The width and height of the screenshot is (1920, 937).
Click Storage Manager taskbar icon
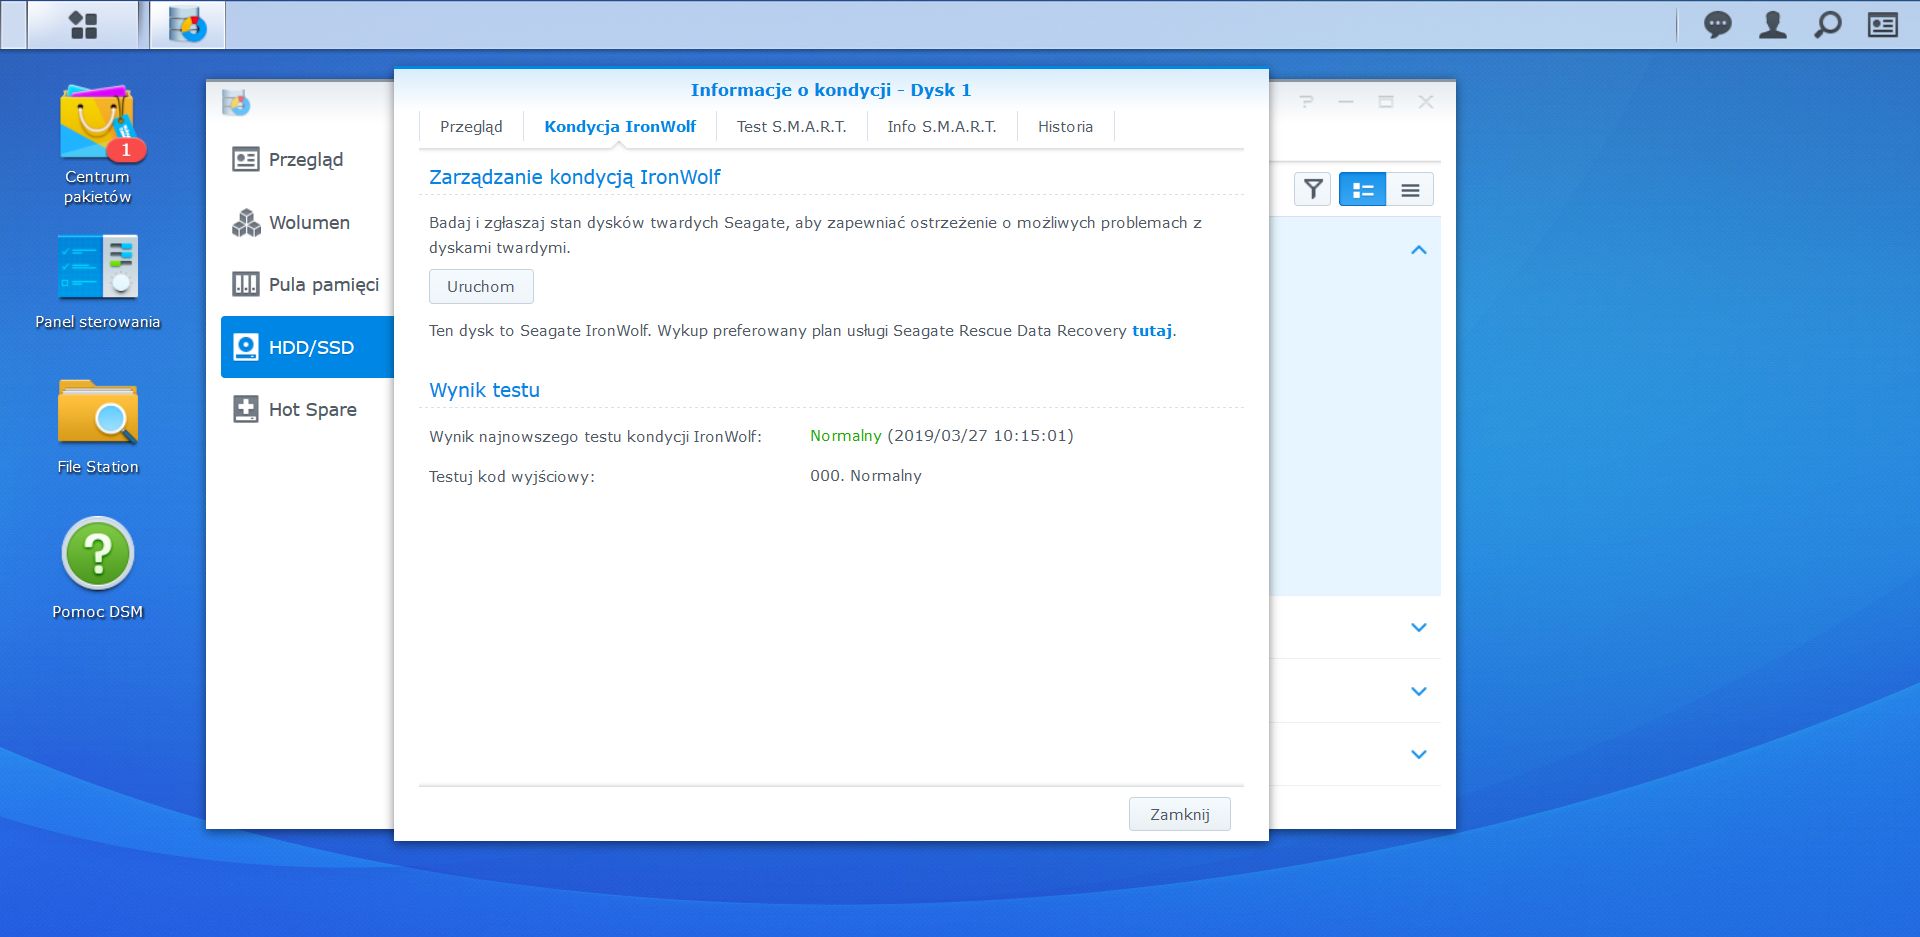[187, 25]
